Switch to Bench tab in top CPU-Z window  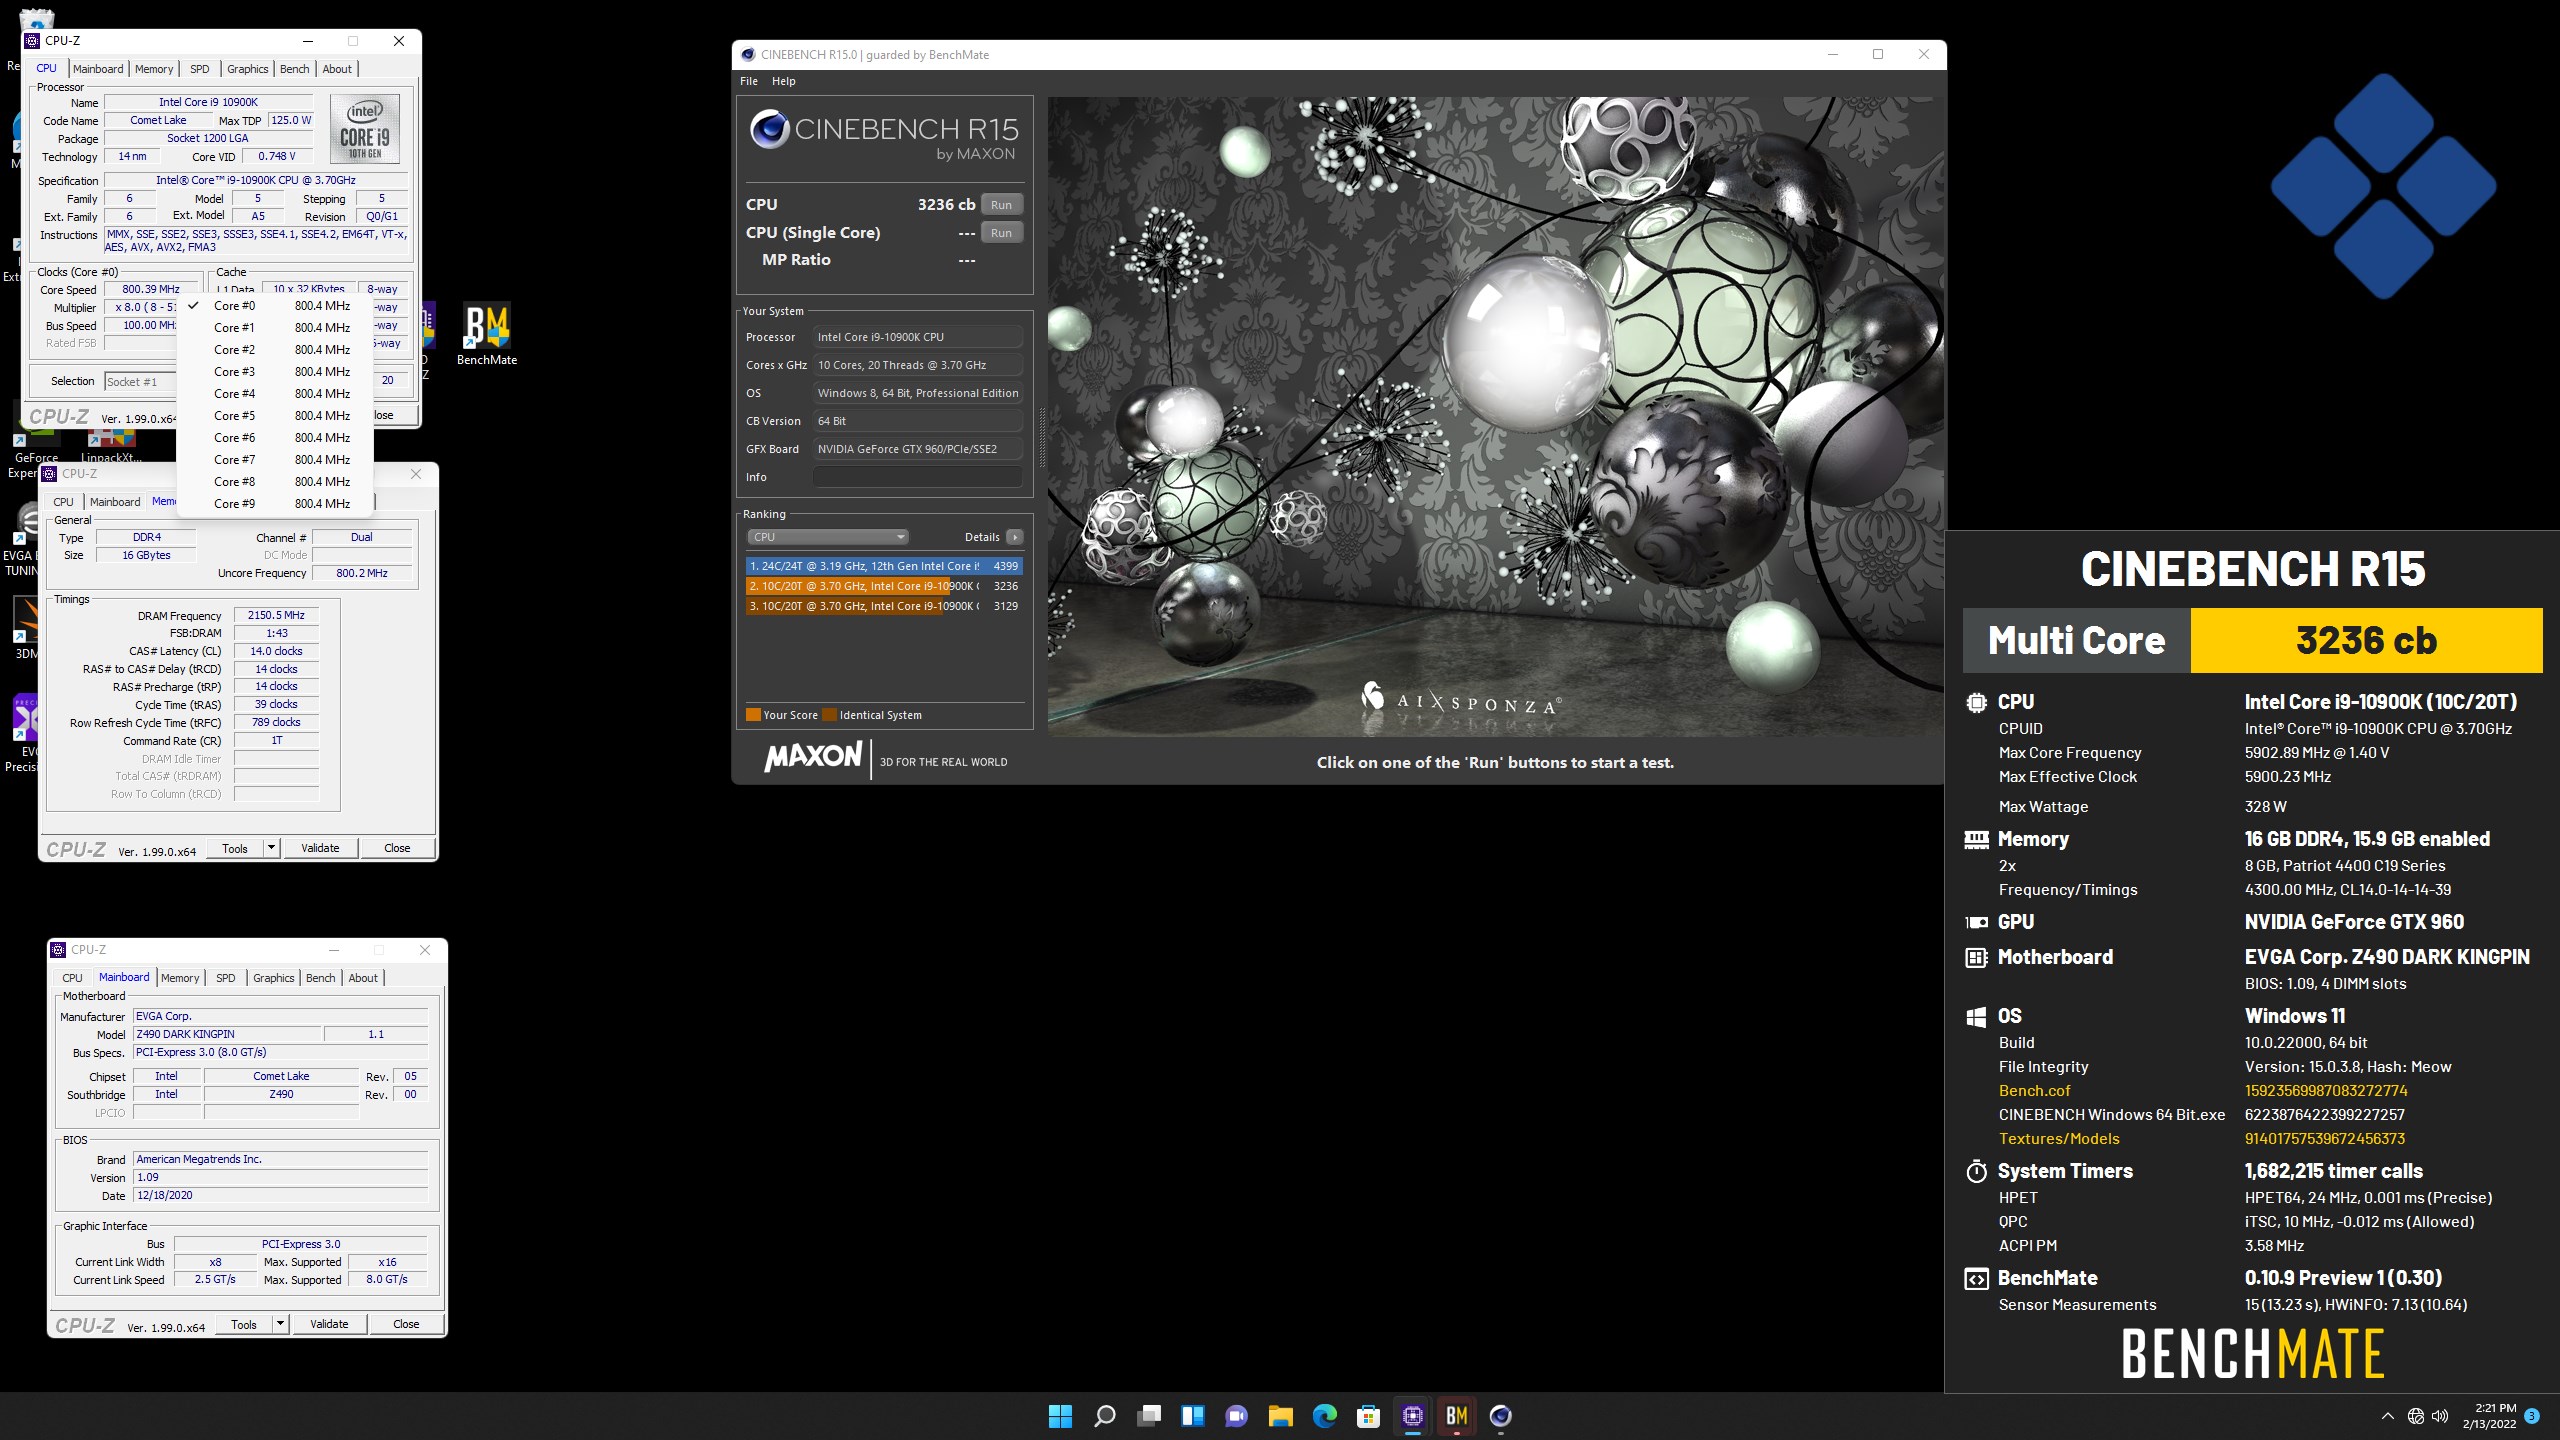[294, 69]
